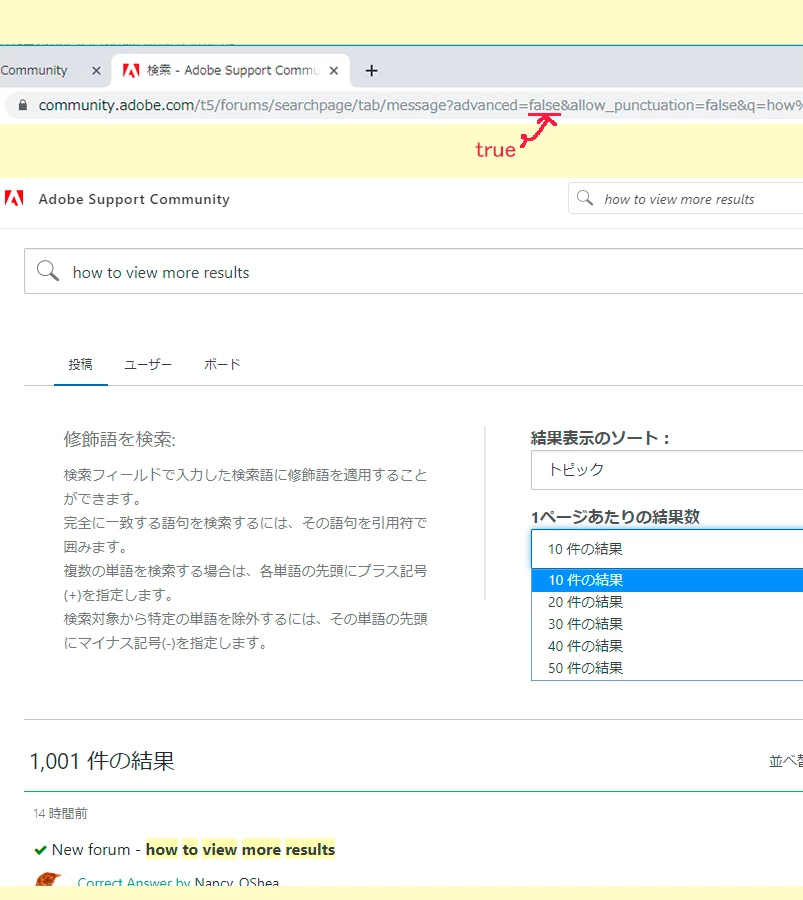Switch to the ユーザー tab
Image resolution: width=803 pixels, height=900 pixels.
pos(148,364)
